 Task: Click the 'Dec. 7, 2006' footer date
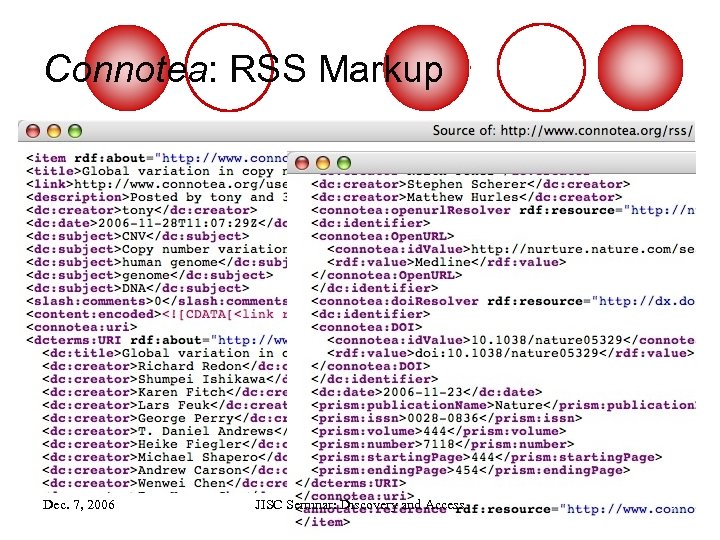[79, 505]
